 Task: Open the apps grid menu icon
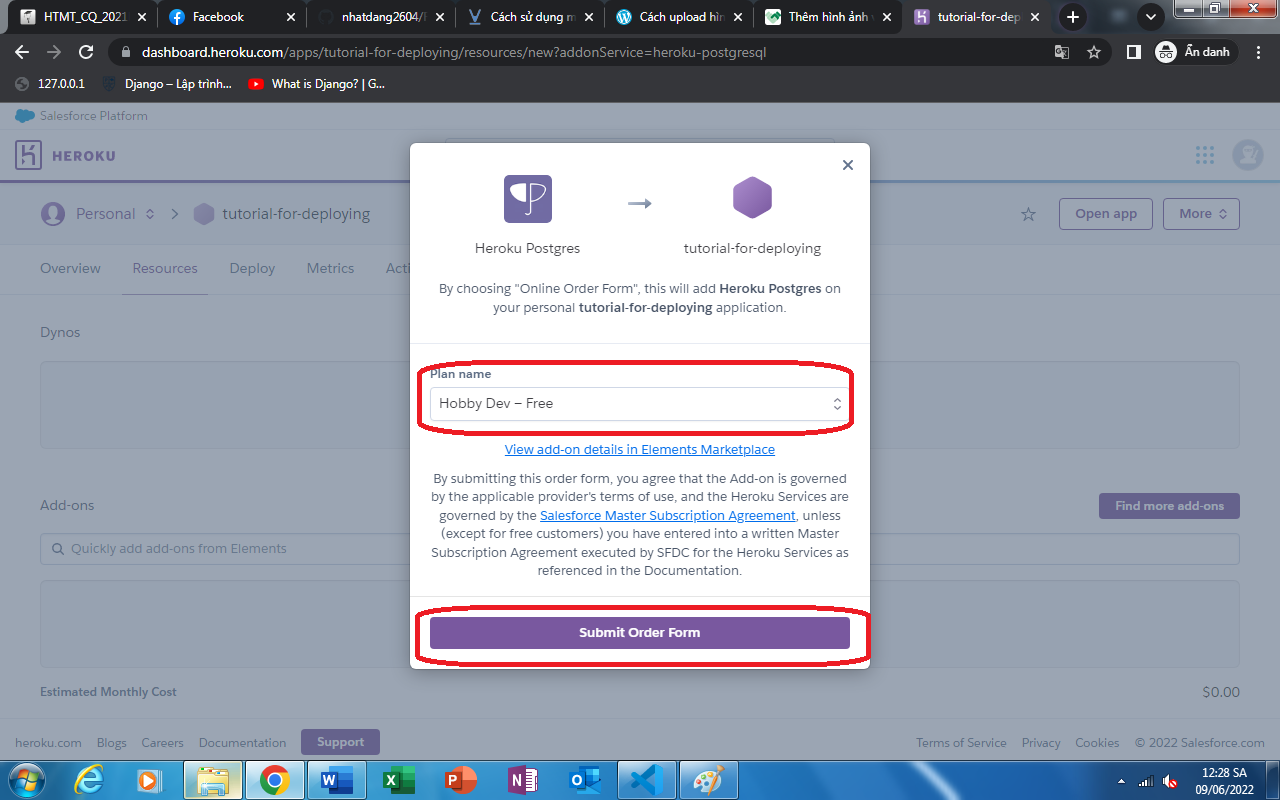(1205, 155)
